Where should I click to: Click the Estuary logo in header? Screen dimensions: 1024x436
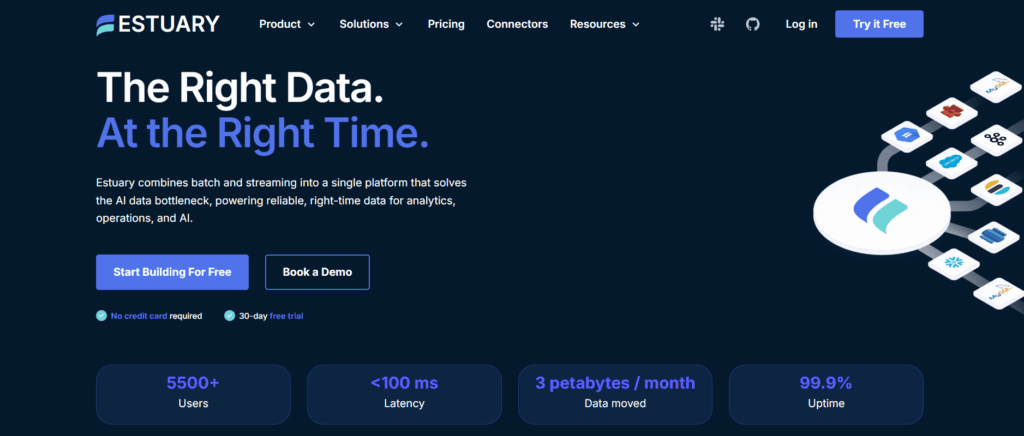point(159,24)
